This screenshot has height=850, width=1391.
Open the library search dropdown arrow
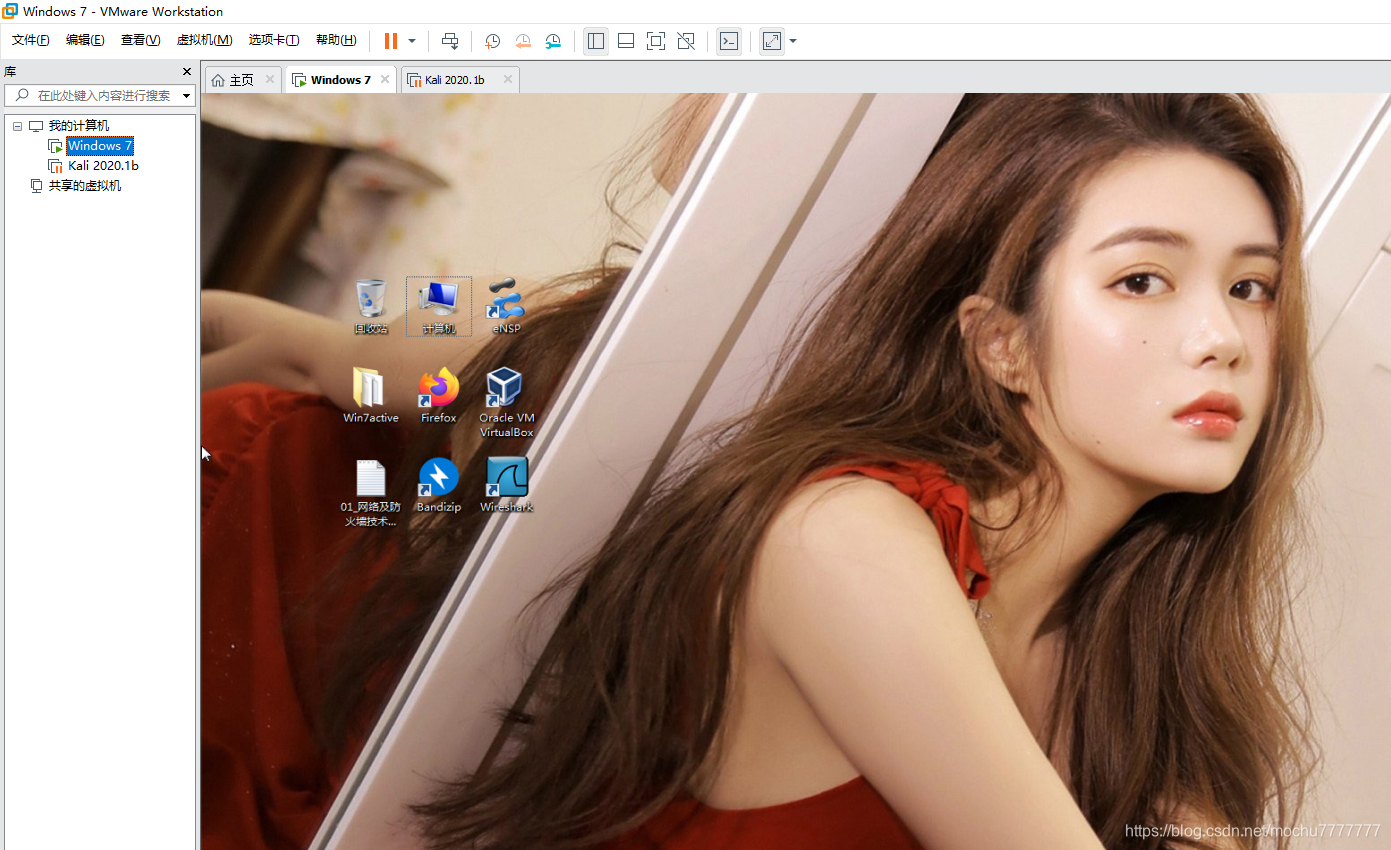(187, 96)
